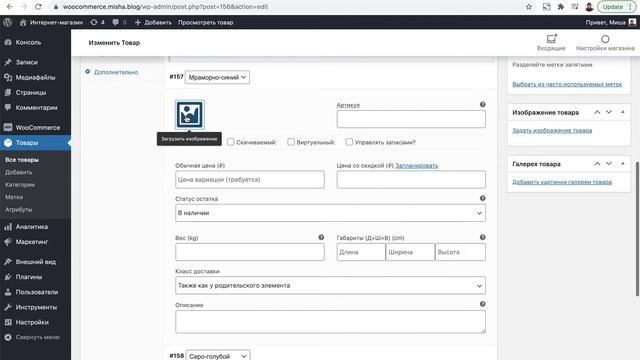Open the Атрибуты submenu
The width and height of the screenshot is (640, 360).
pos(18,209)
